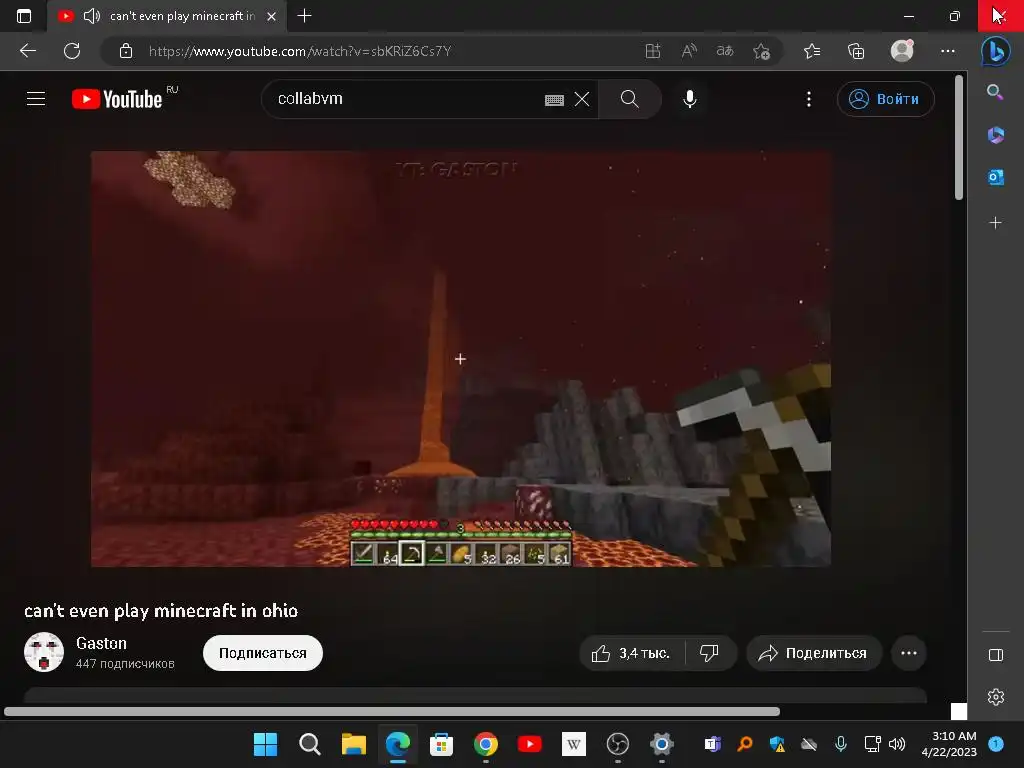
Task: Open Windows taskbar search
Action: tap(310, 744)
